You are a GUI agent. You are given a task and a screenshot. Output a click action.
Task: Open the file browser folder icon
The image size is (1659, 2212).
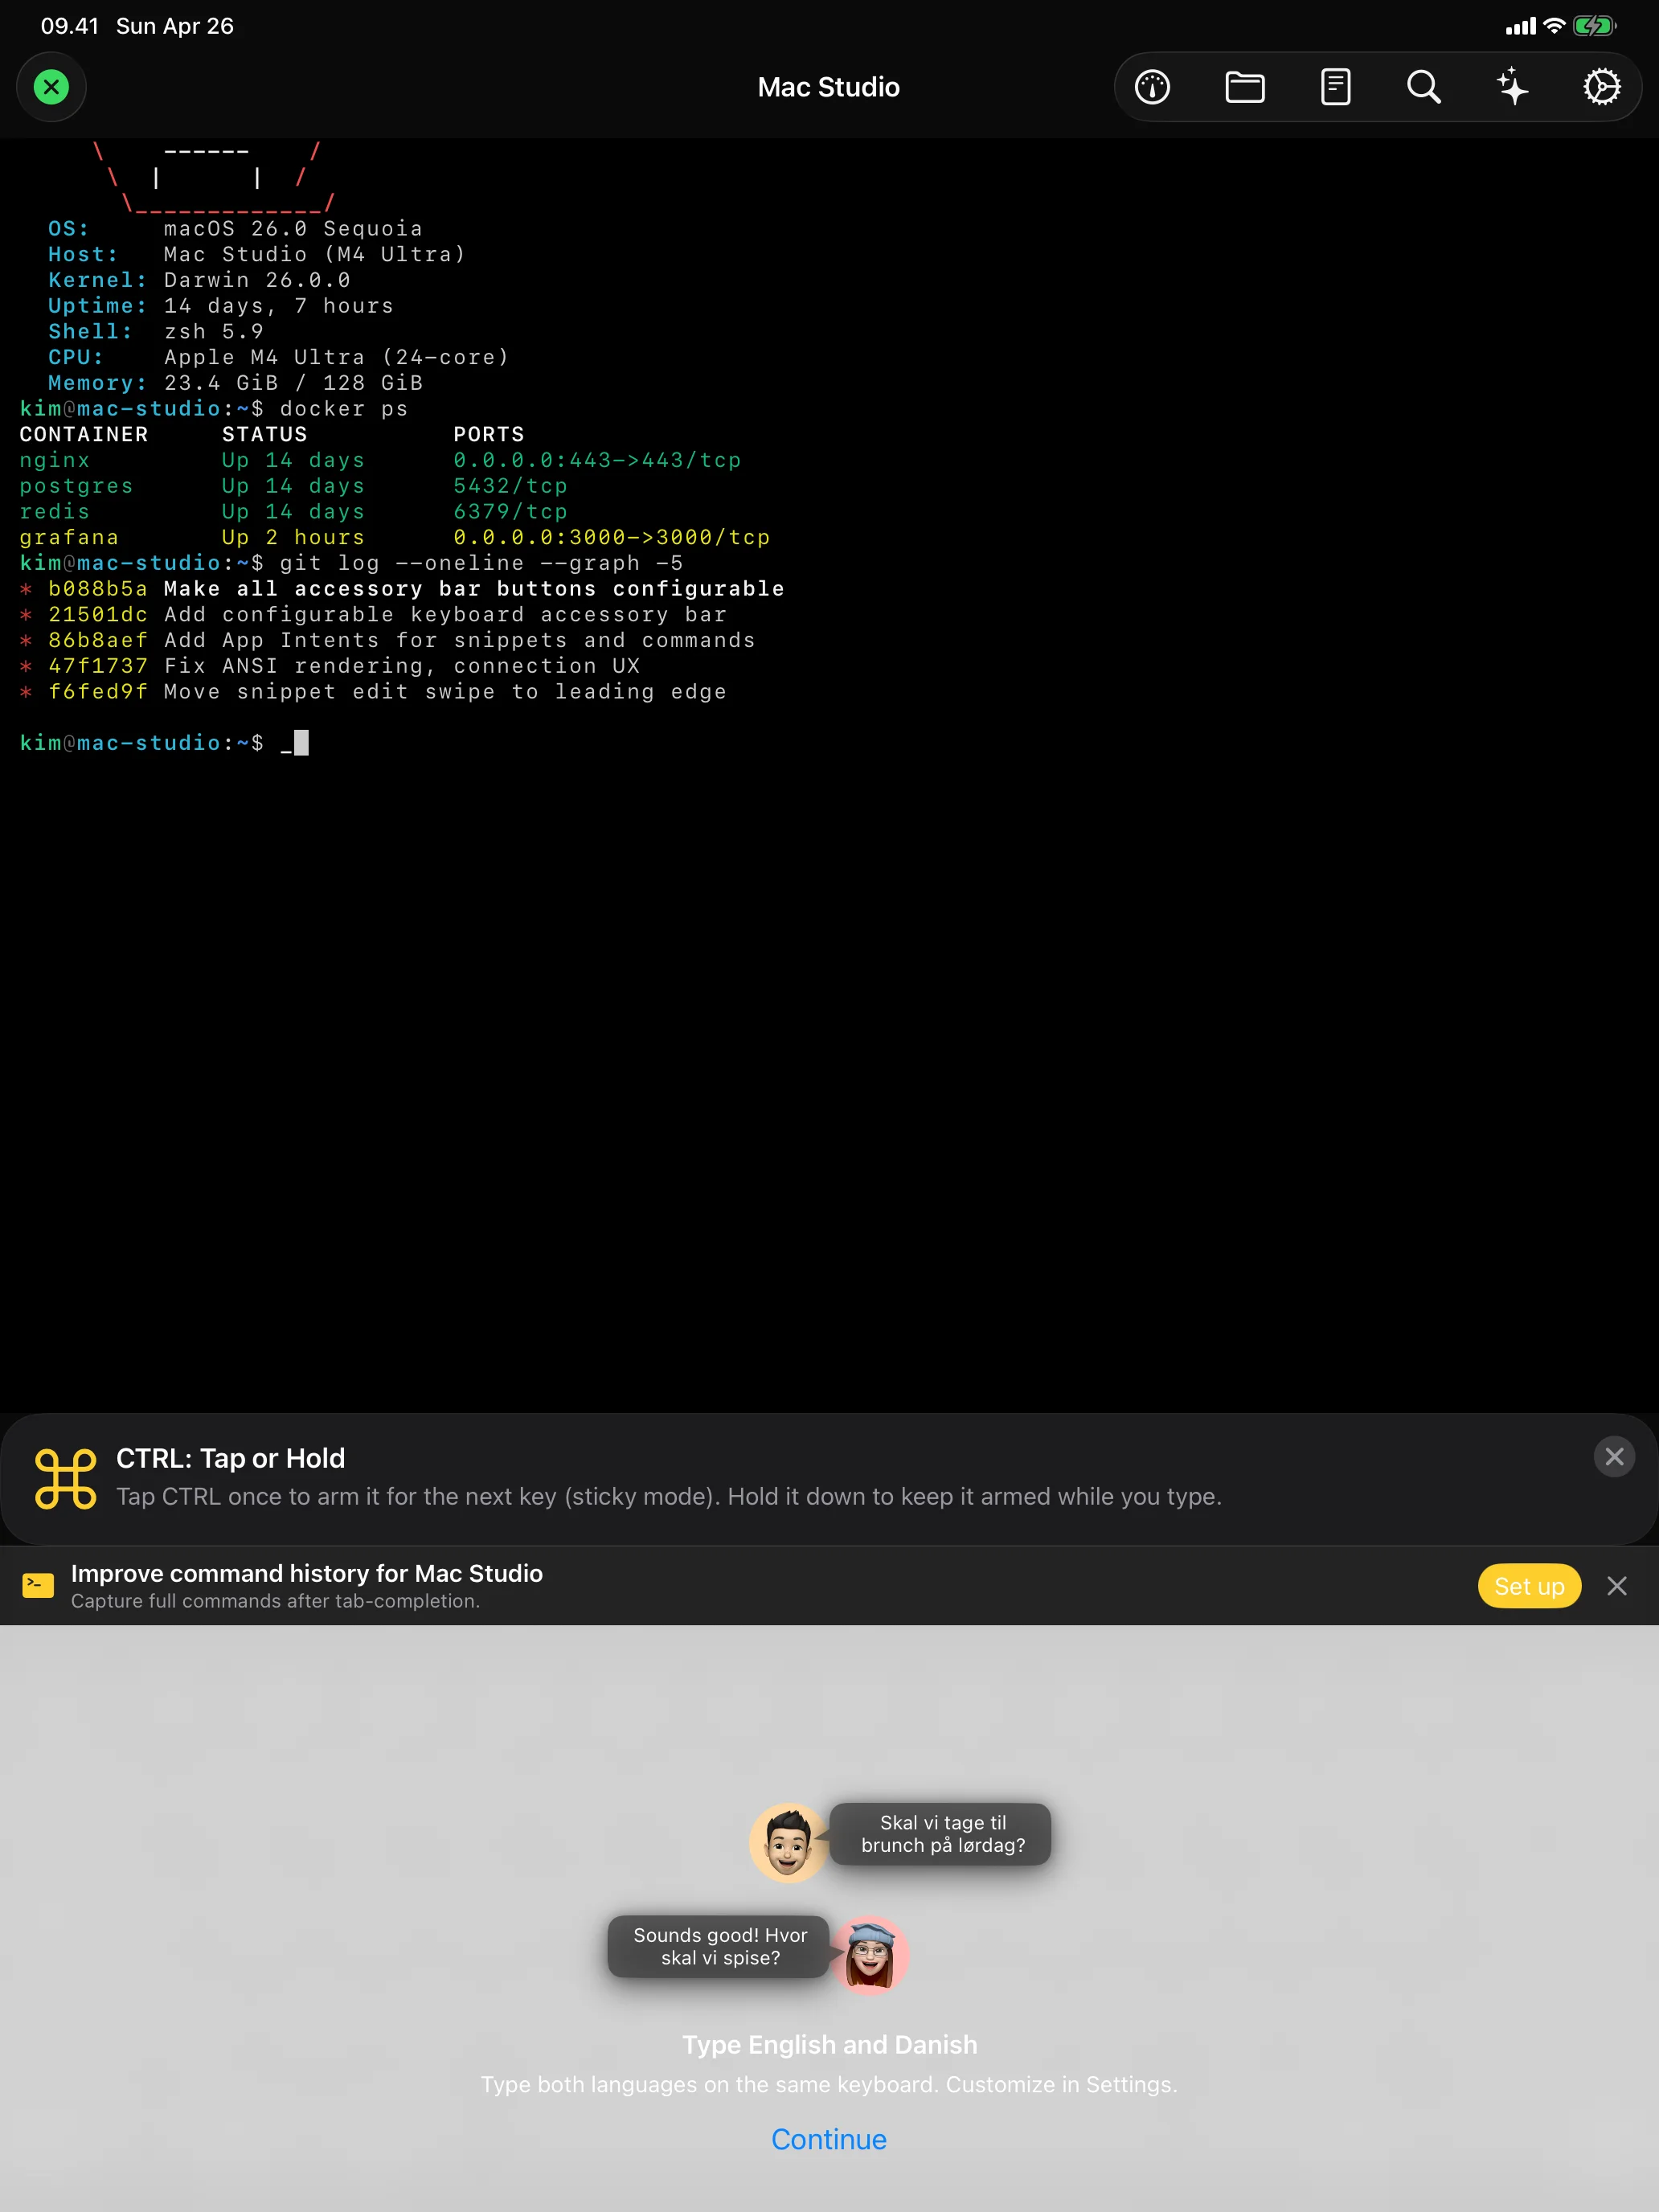click(1244, 87)
